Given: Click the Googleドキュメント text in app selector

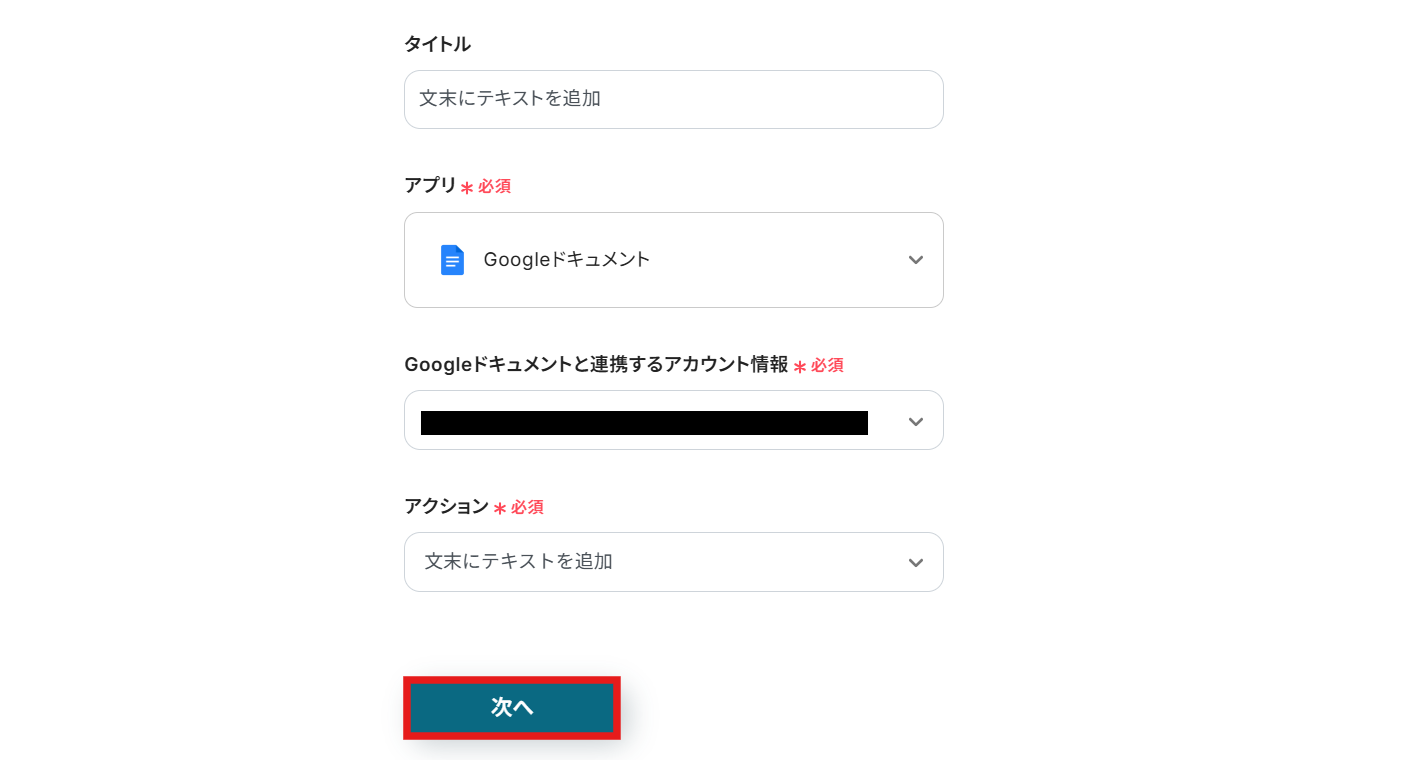Looking at the screenshot, I should 567,260.
